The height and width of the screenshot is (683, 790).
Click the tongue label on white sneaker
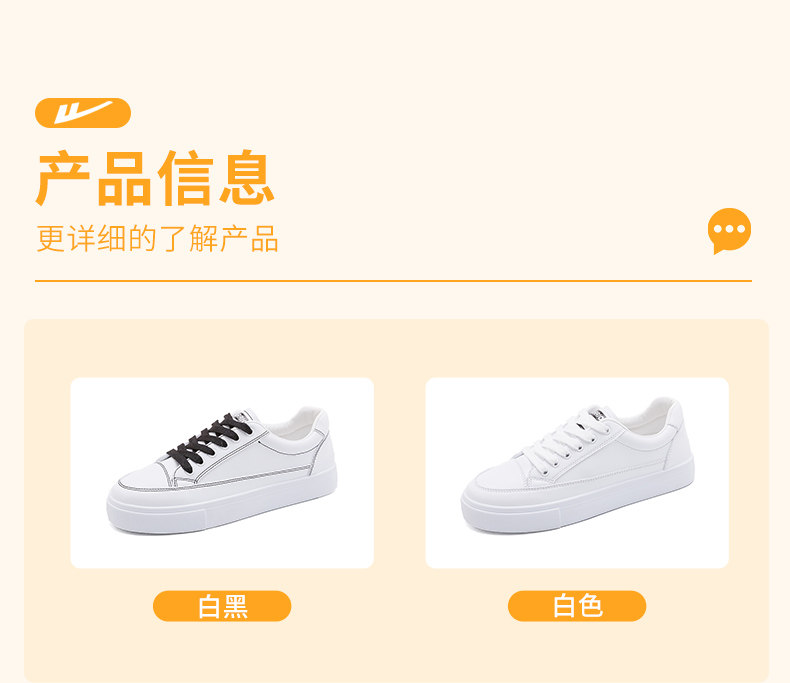point(599,413)
